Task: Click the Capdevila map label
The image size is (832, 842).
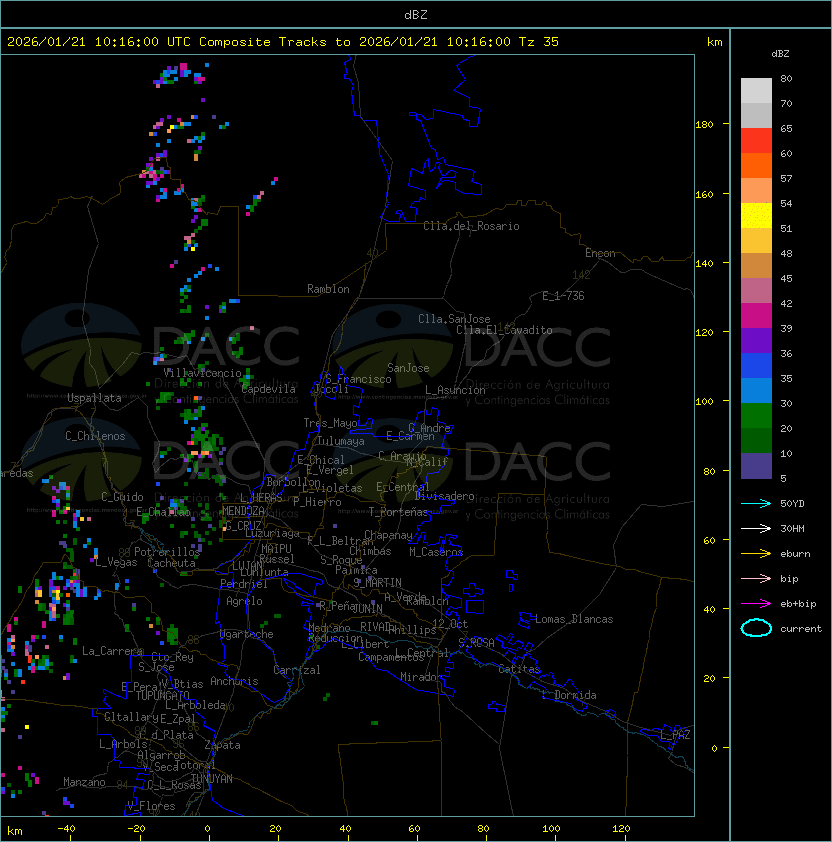Action: pos(268,389)
